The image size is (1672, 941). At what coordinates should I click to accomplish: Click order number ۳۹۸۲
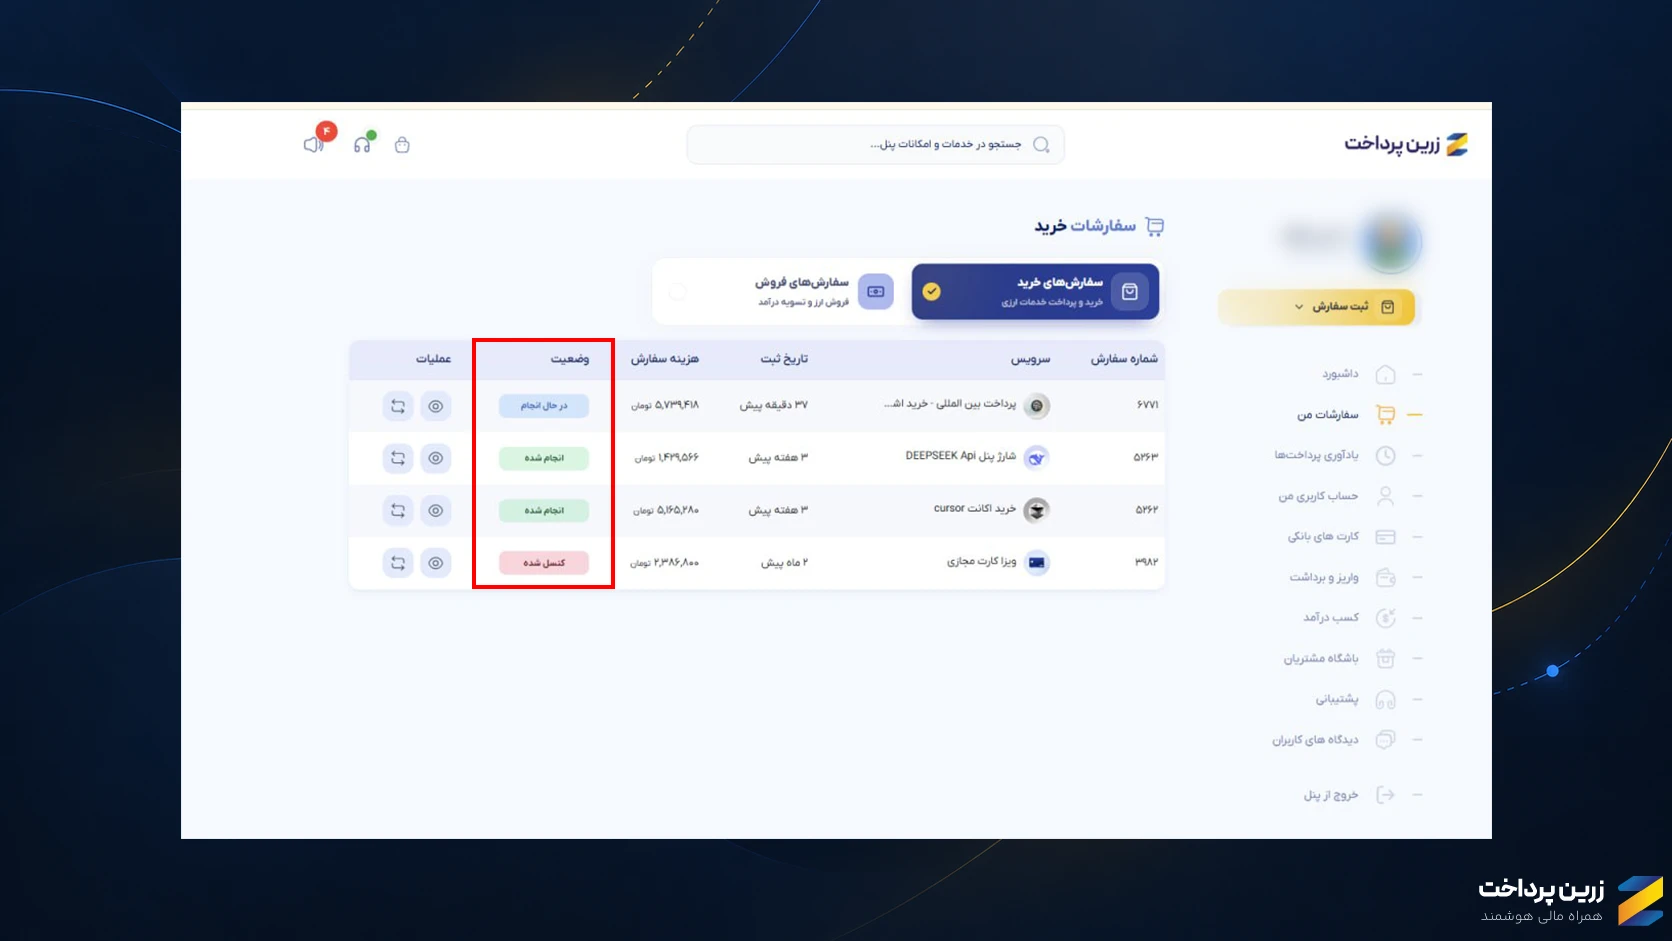(1146, 562)
